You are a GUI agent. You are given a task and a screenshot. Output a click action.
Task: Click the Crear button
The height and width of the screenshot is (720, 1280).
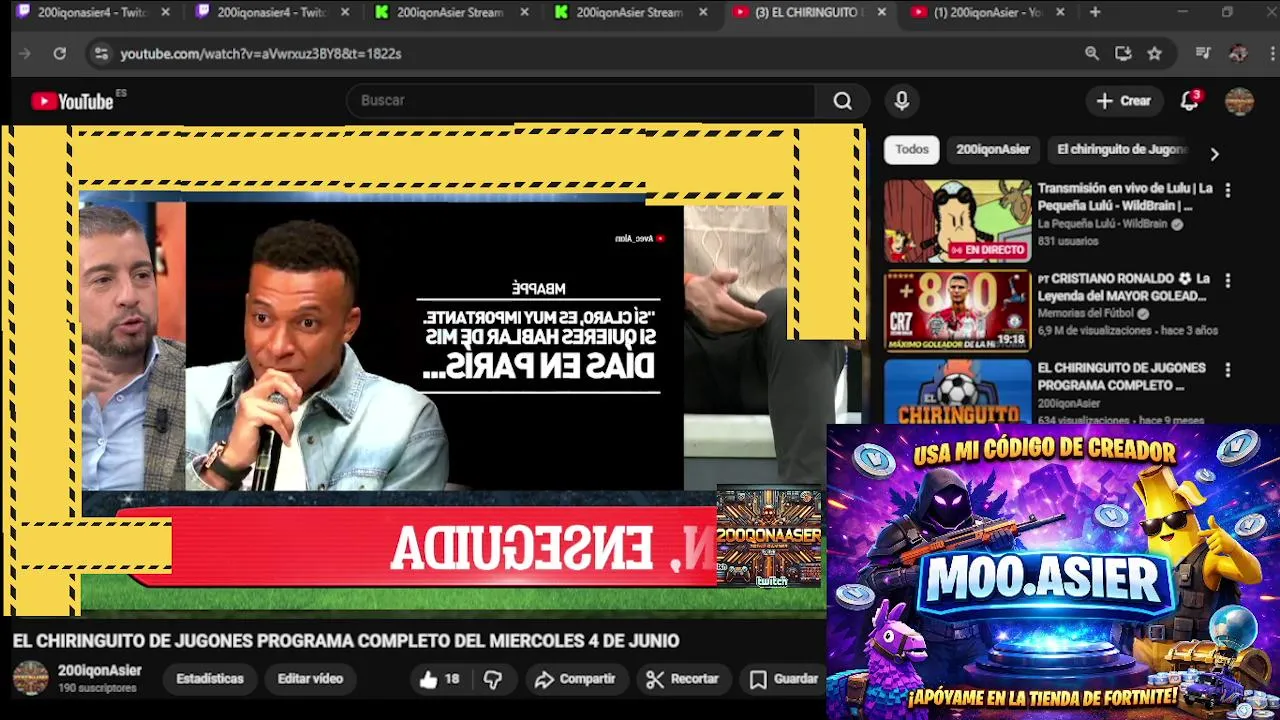pyautogui.click(x=1124, y=100)
